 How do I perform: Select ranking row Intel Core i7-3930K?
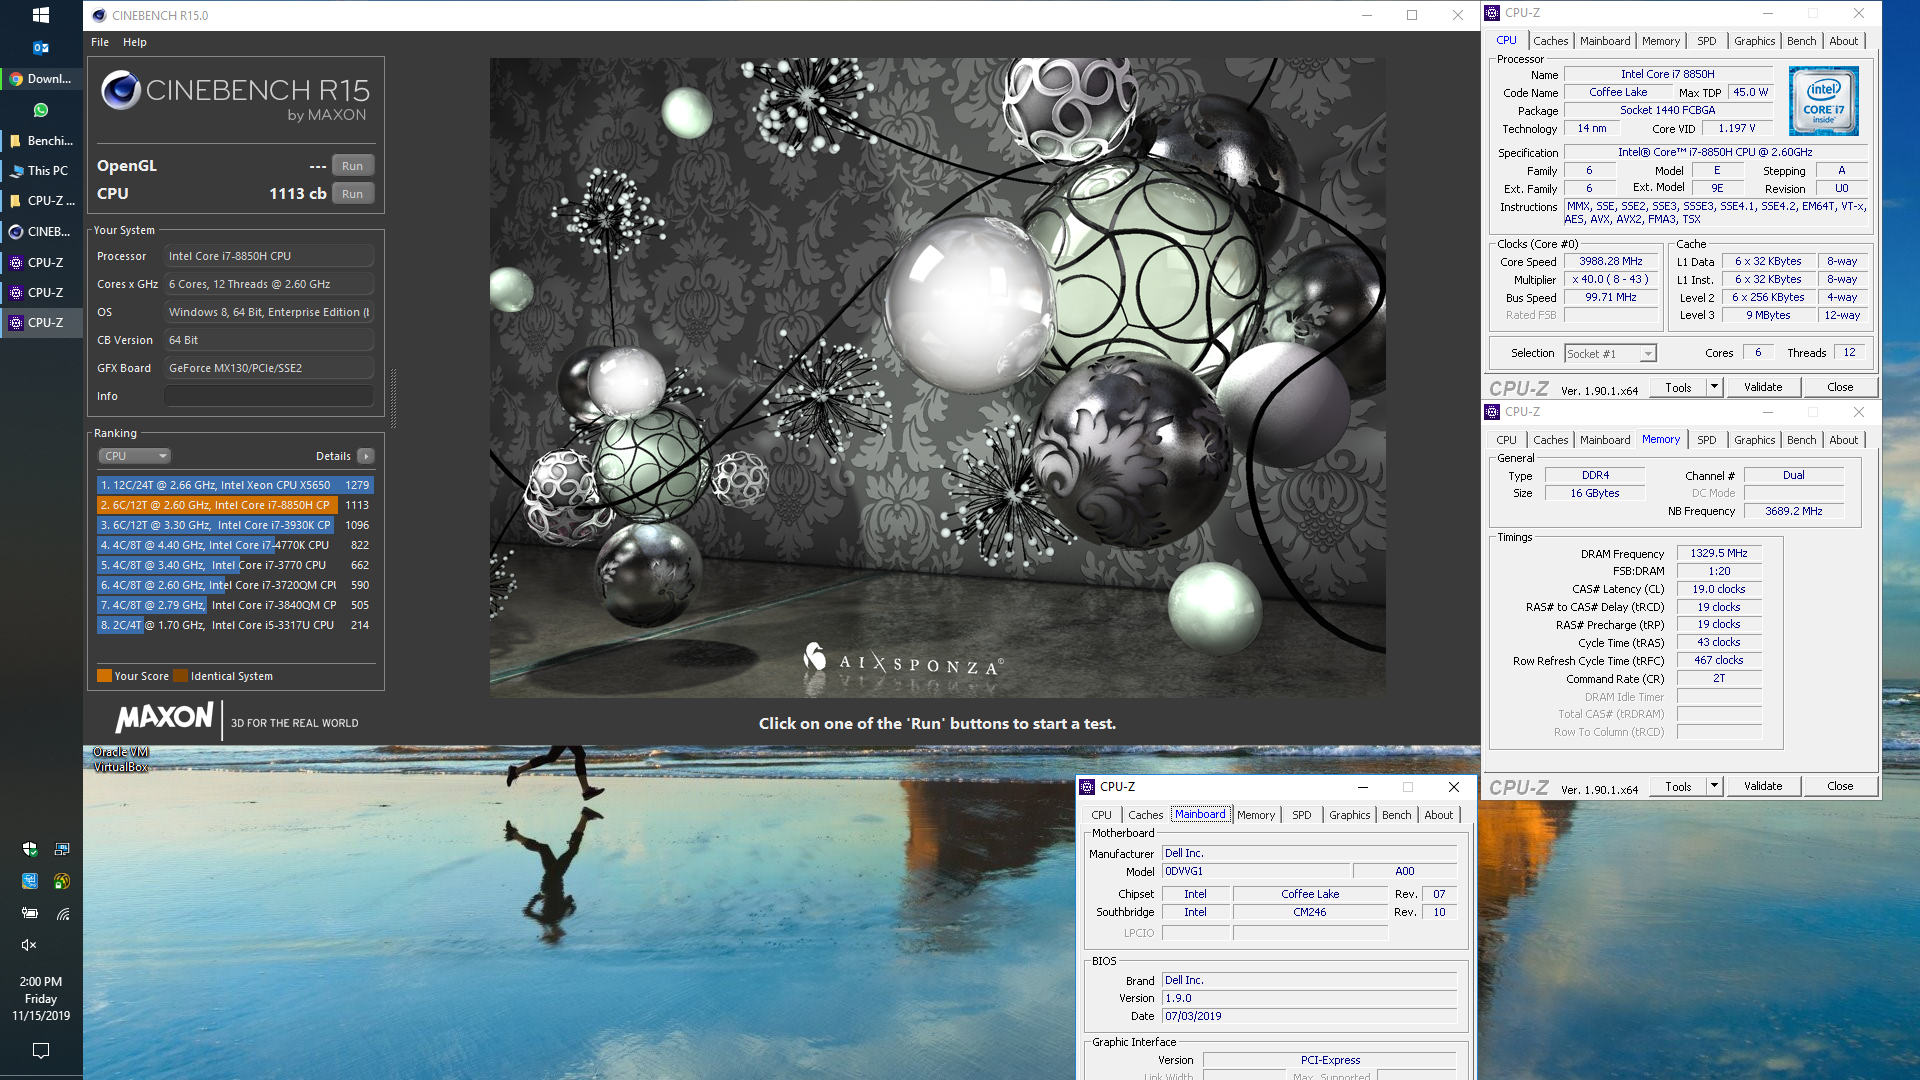(x=235, y=525)
